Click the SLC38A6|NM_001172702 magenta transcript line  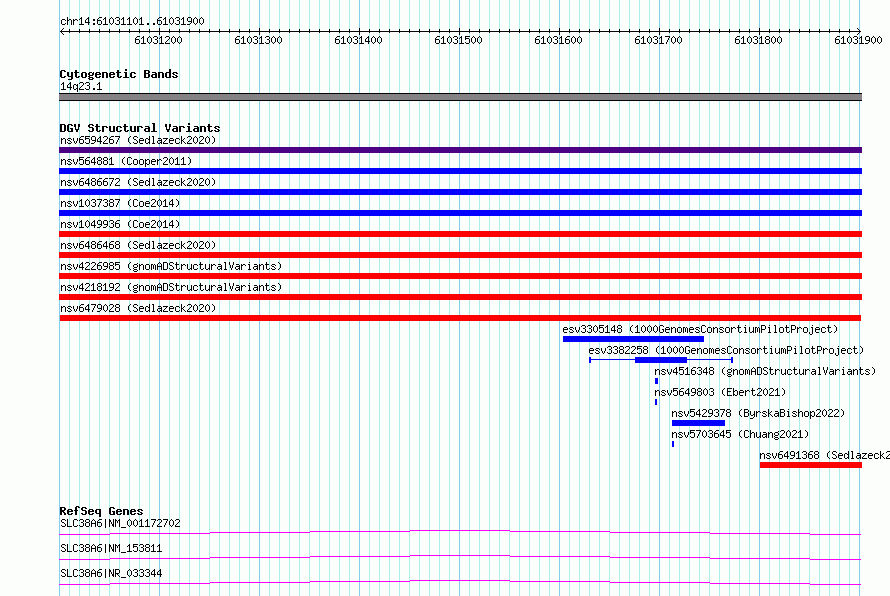coord(460,532)
